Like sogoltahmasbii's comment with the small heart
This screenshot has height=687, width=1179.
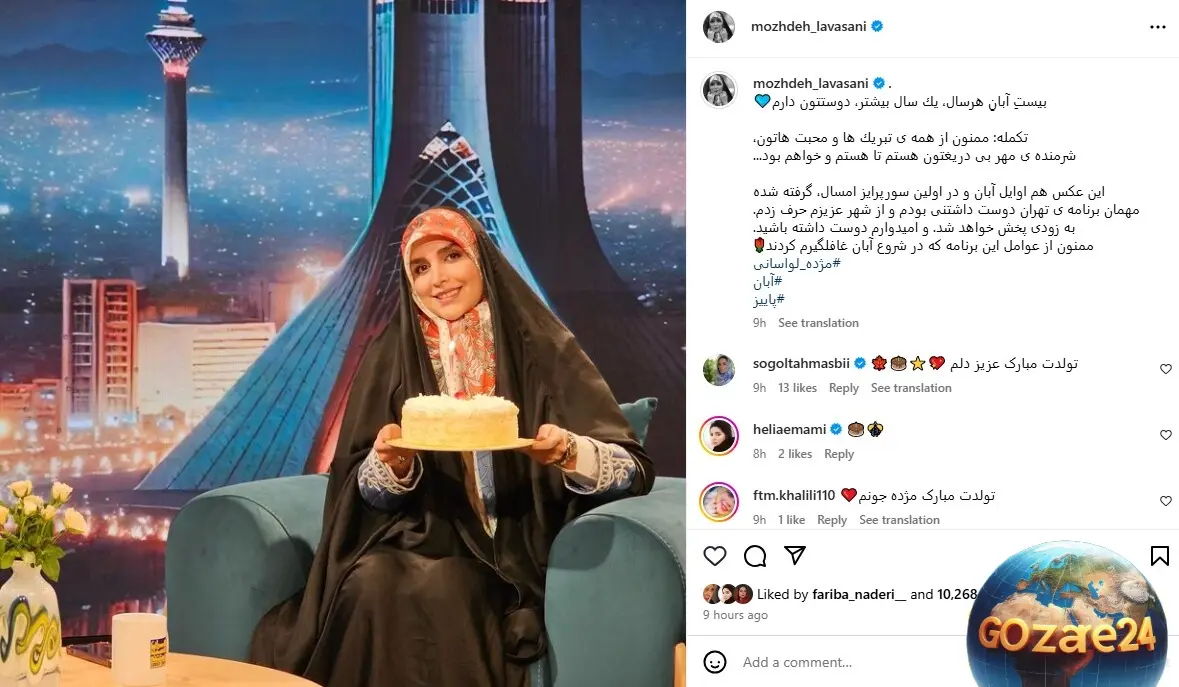pos(1165,369)
